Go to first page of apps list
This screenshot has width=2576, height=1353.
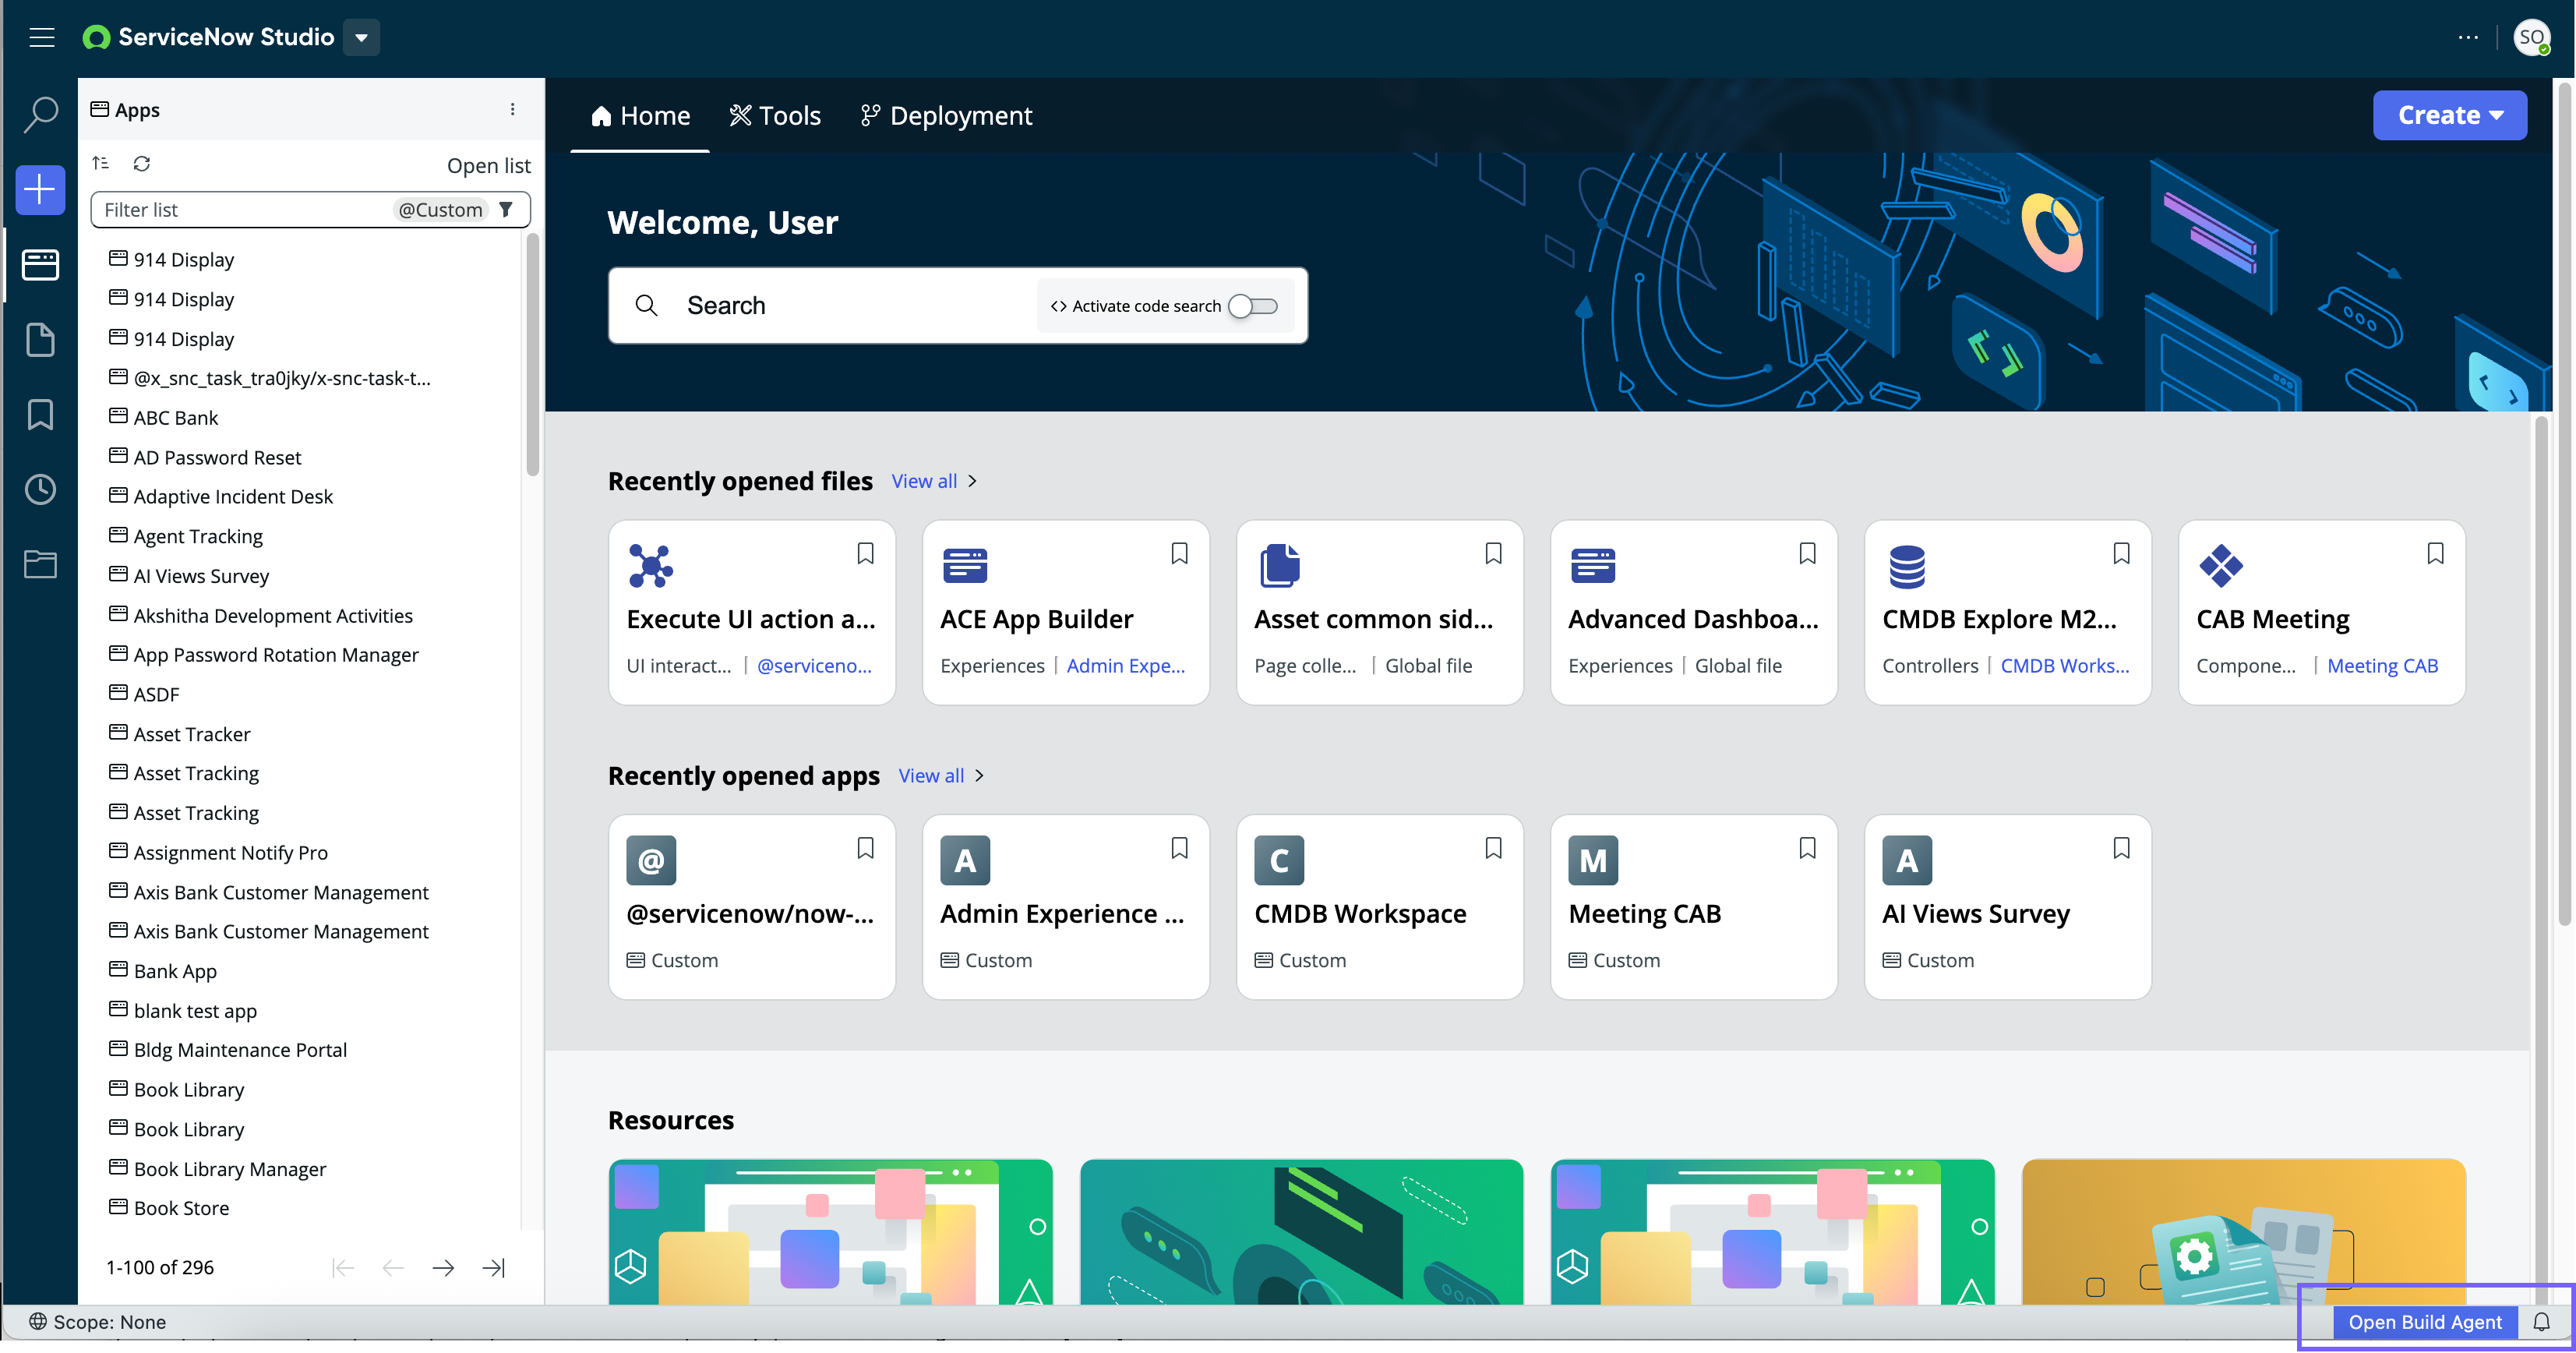pos(342,1268)
